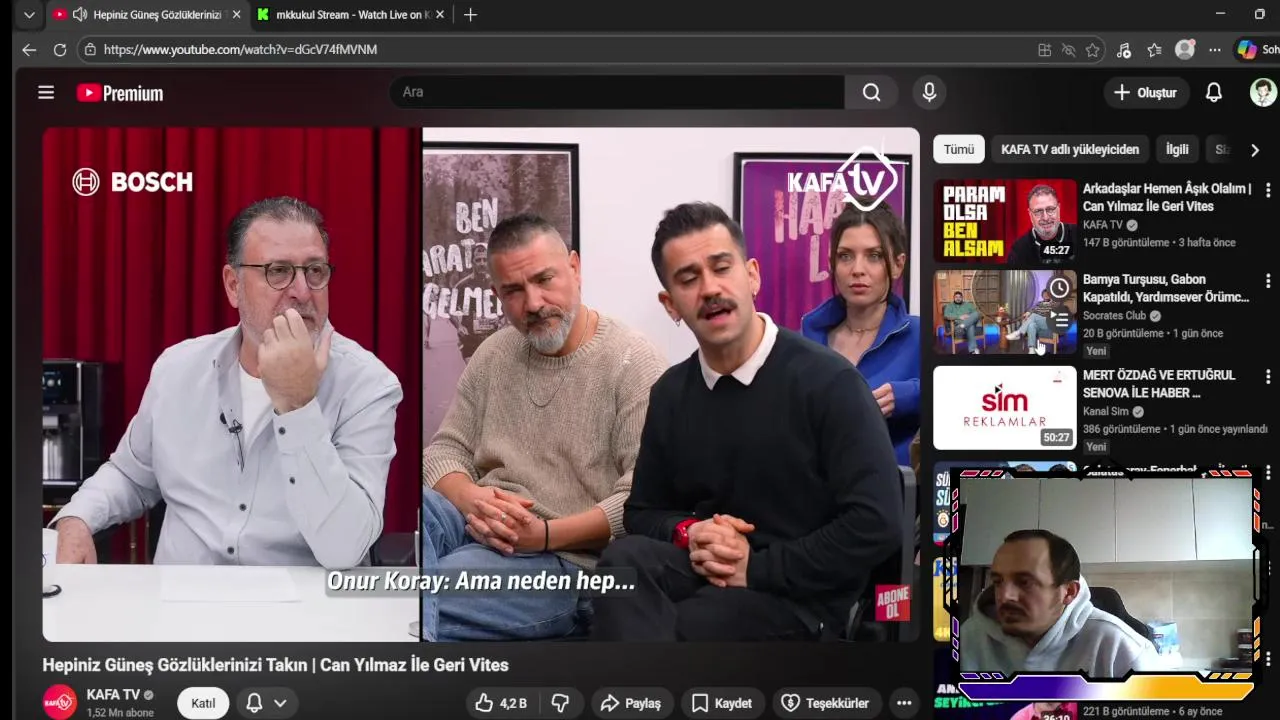Click the video title Hepiniz Güneş Gözlüklerinizi Takın
Screen dimensions: 1280x720
click(275, 665)
